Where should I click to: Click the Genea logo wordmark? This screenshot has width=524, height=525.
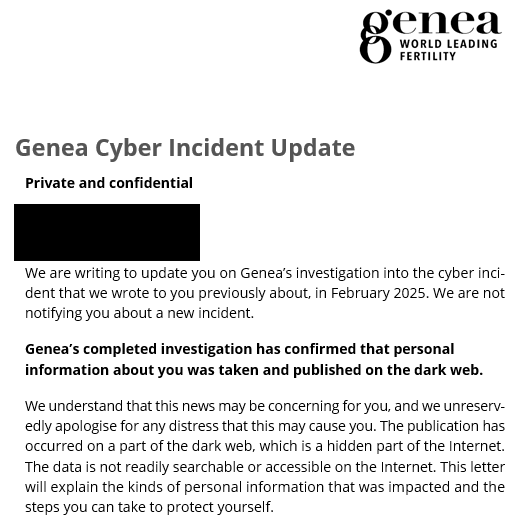pyautogui.click(x=431, y=36)
